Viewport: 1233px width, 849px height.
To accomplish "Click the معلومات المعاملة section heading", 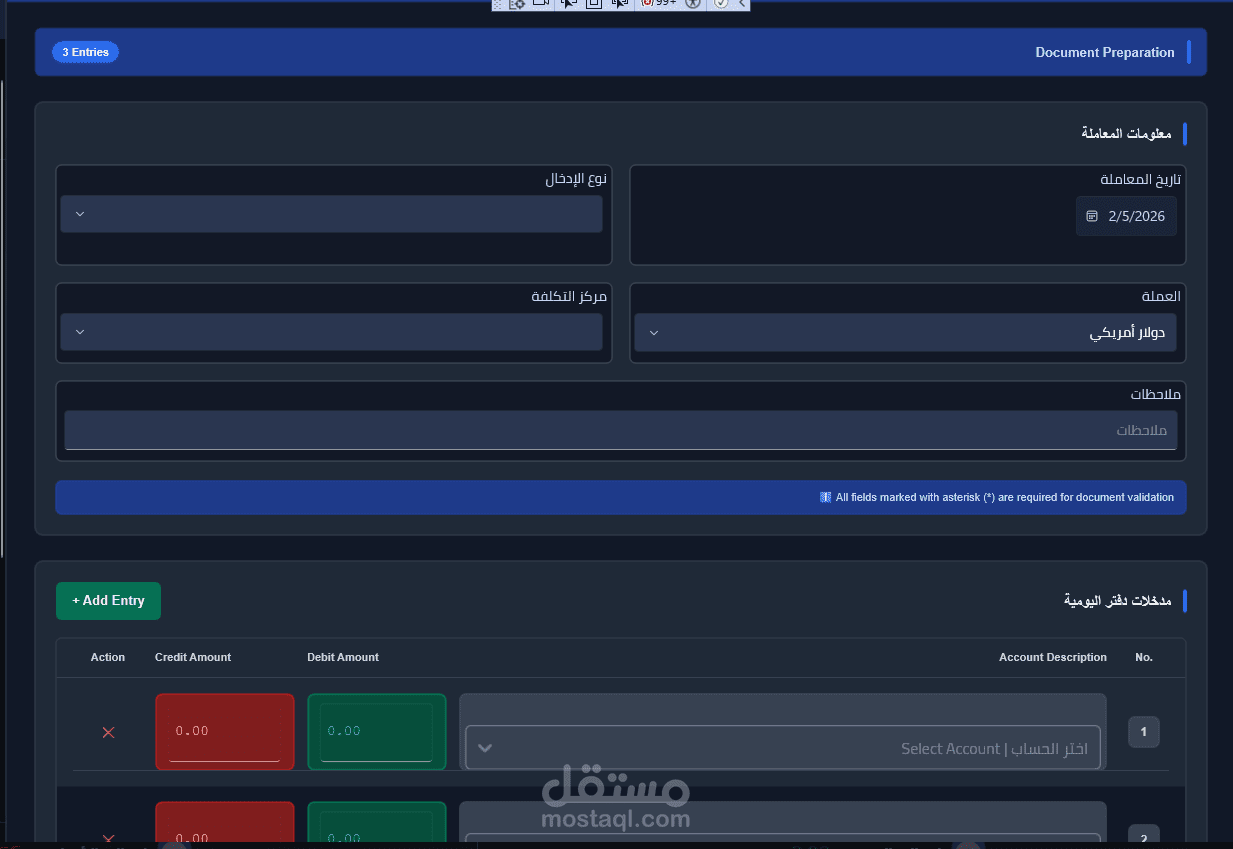I will coord(1126,133).
